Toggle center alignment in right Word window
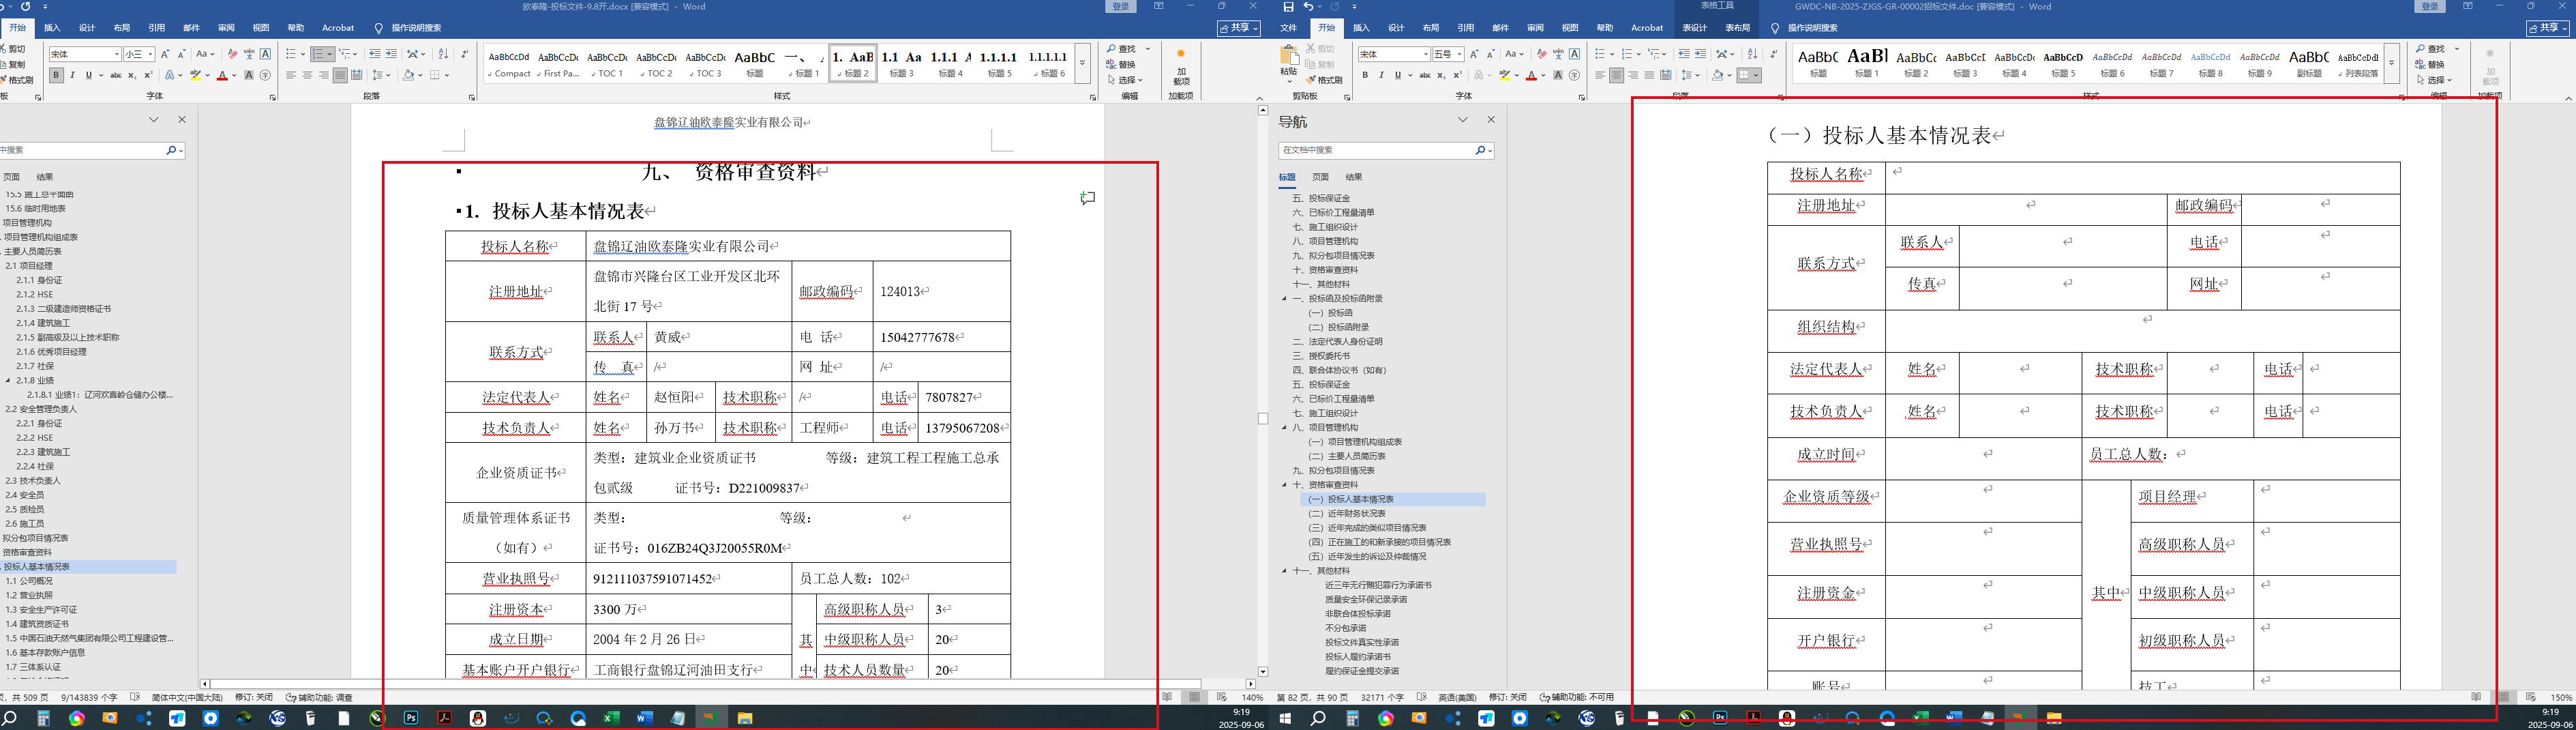The image size is (2576, 730). pyautogui.click(x=1616, y=75)
